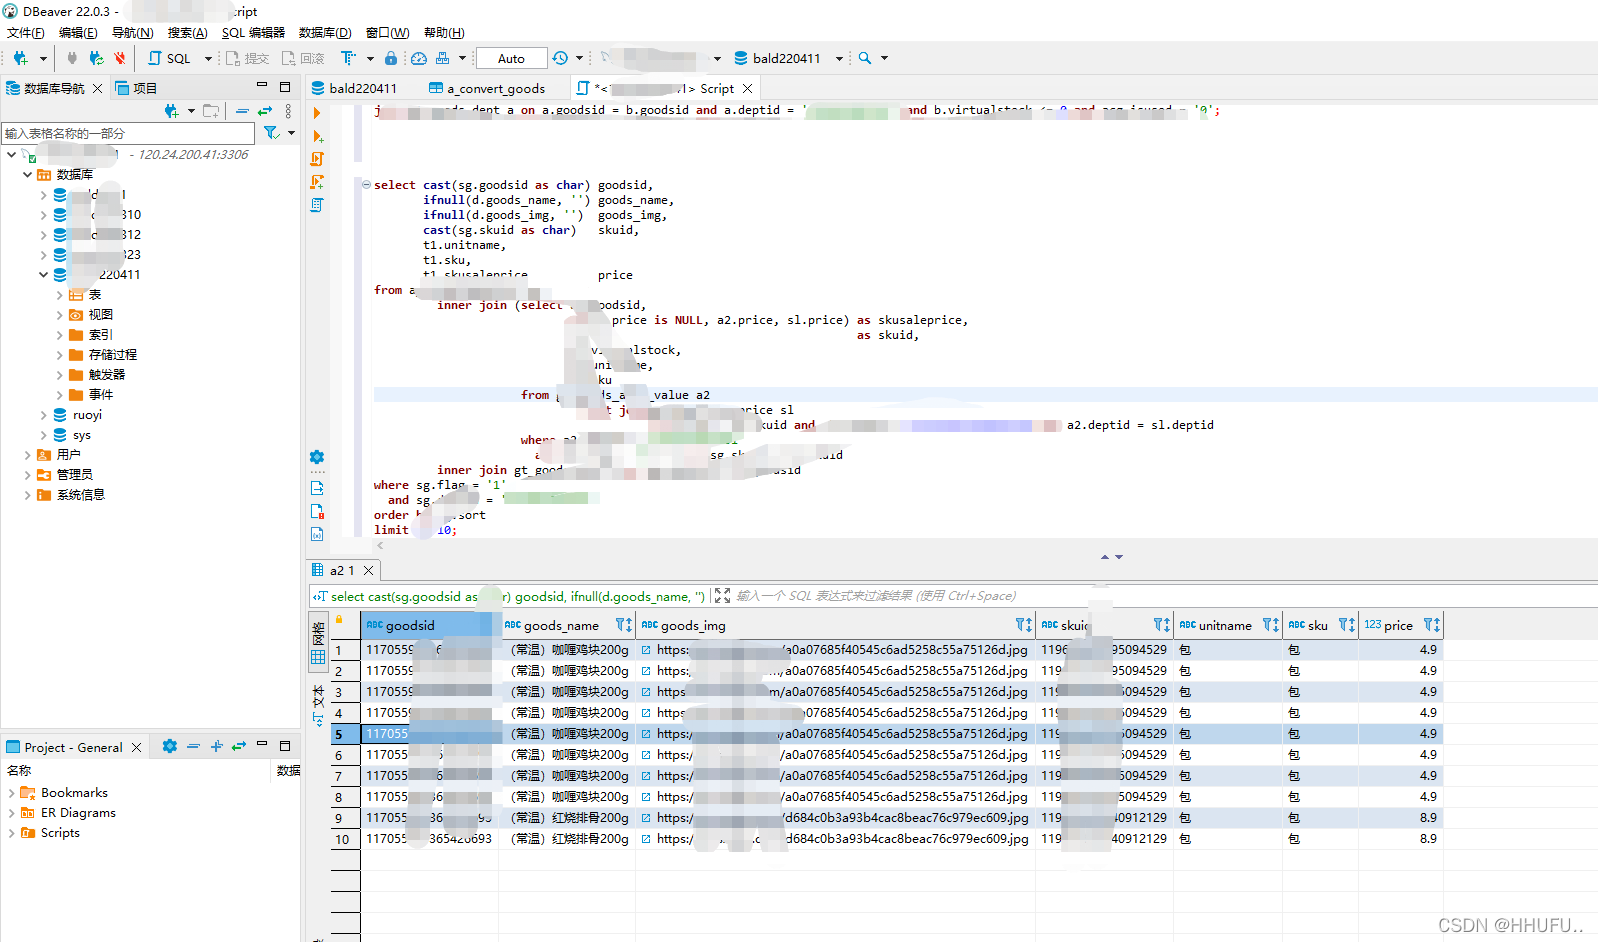Click the 回滚 rollback button
1598x942 pixels.
point(304,58)
